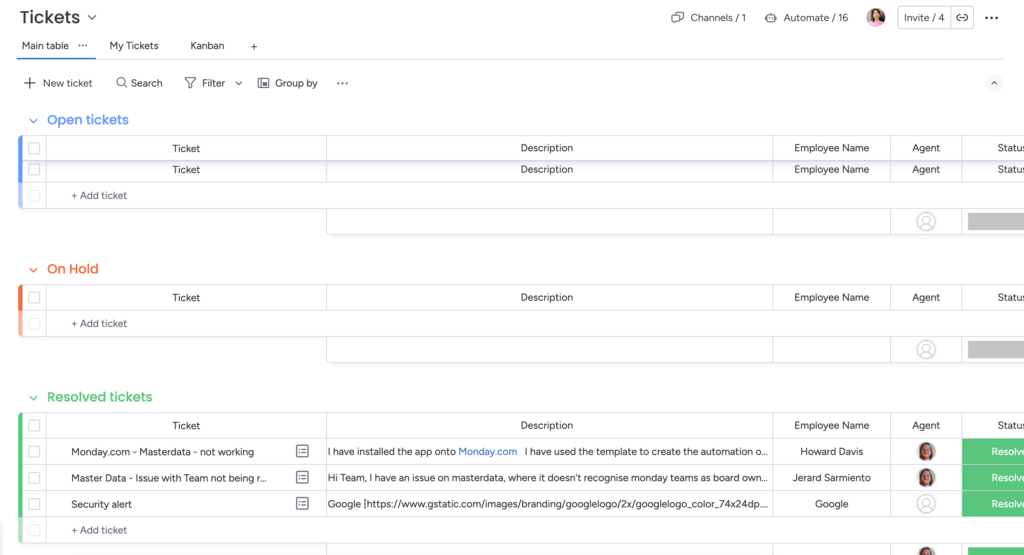Viewport: 1024px width, 555px height.
Task: Open updates icon for Security alert ticket
Action: coord(302,504)
